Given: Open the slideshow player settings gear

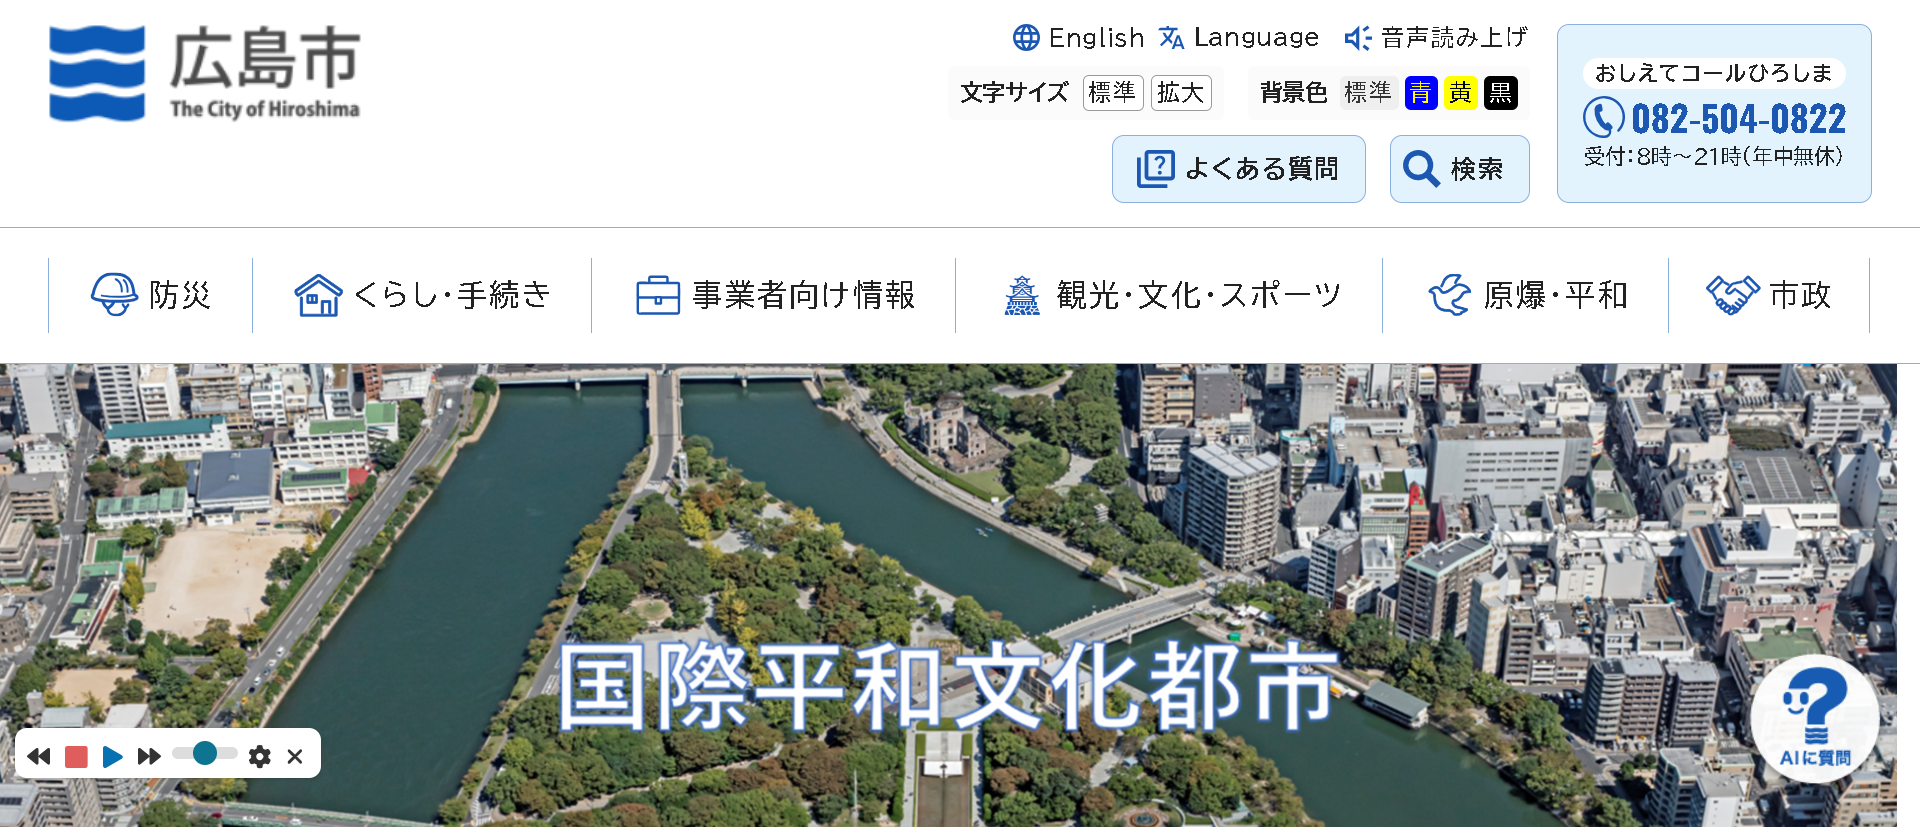Looking at the screenshot, I should 260,756.
